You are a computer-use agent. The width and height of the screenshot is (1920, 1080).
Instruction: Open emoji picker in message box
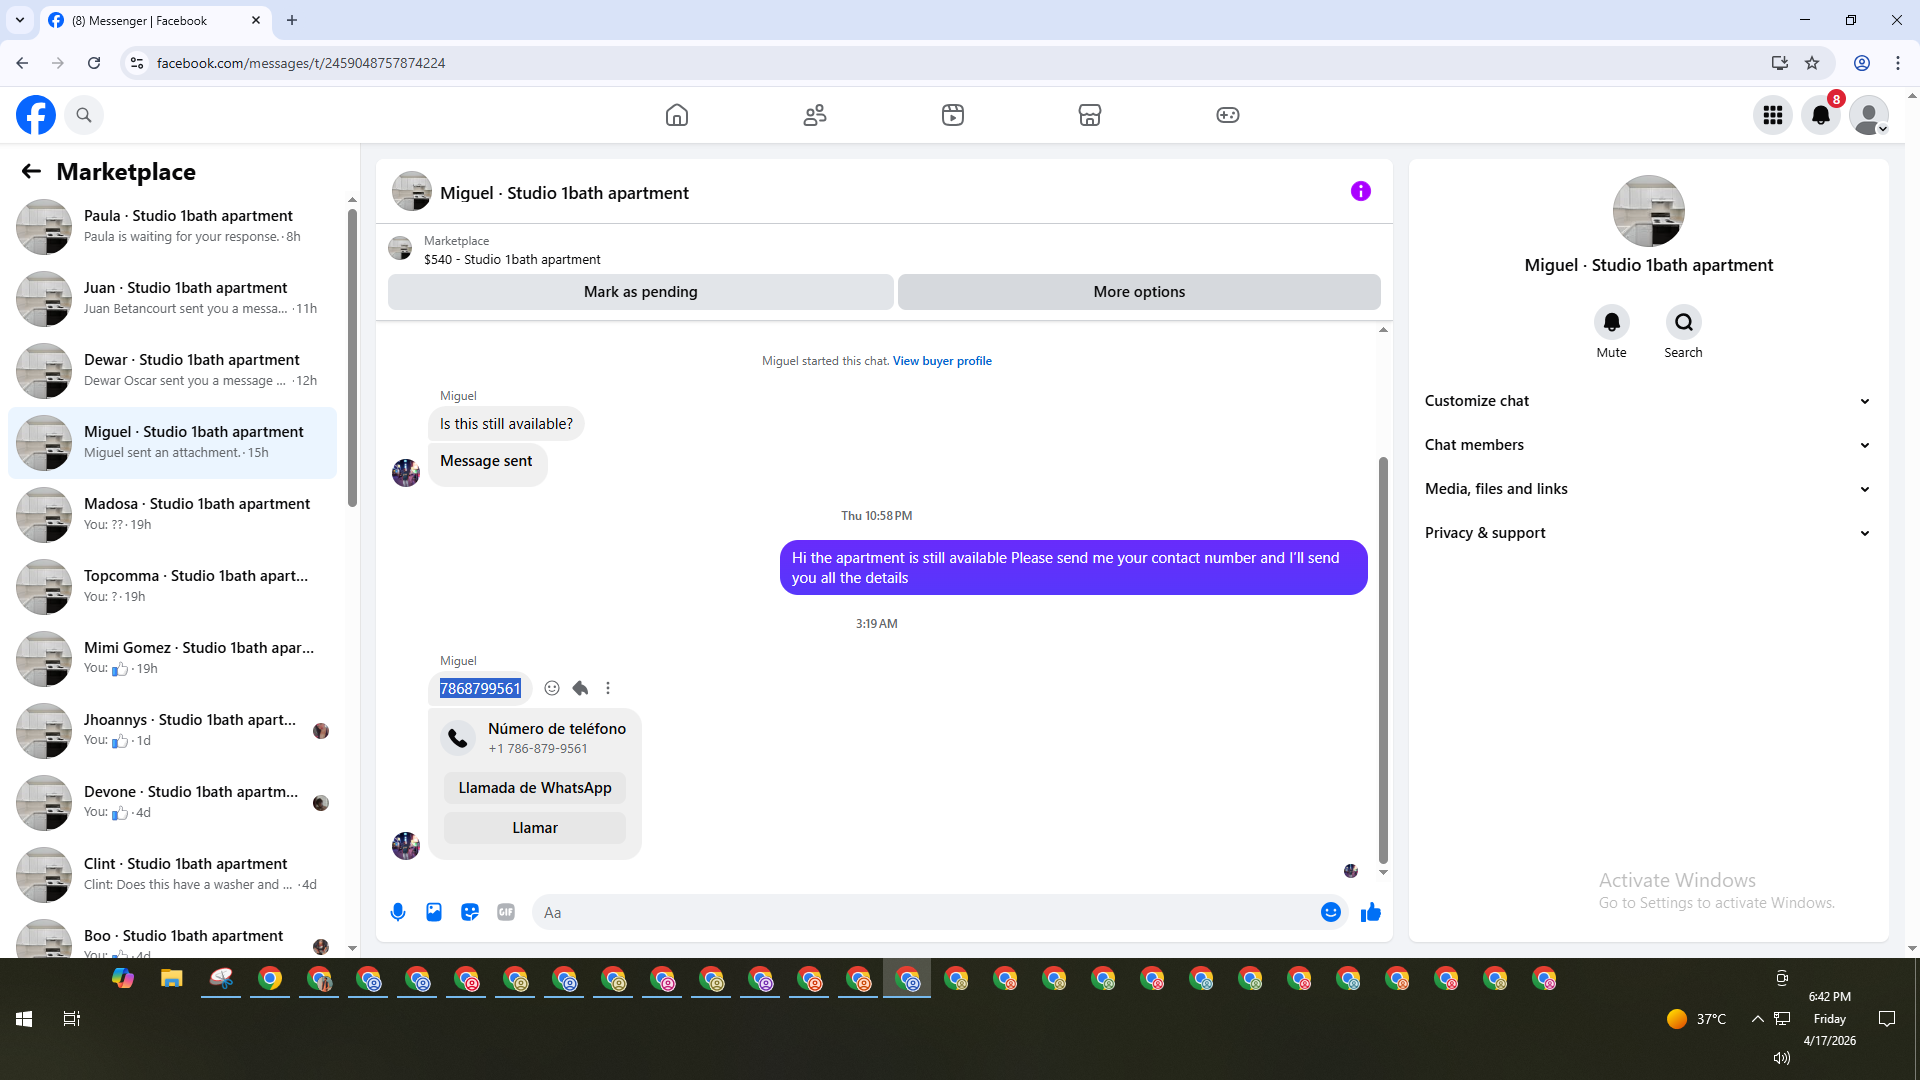[1330, 912]
